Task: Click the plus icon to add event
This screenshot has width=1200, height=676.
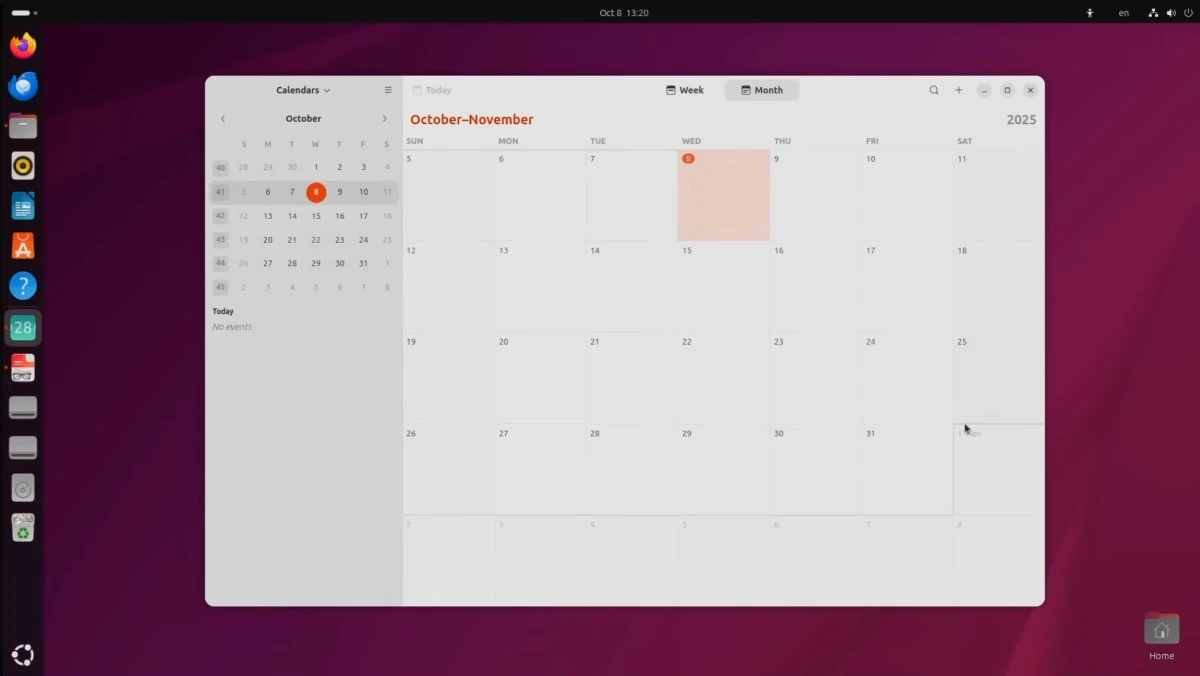Action: (x=959, y=90)
